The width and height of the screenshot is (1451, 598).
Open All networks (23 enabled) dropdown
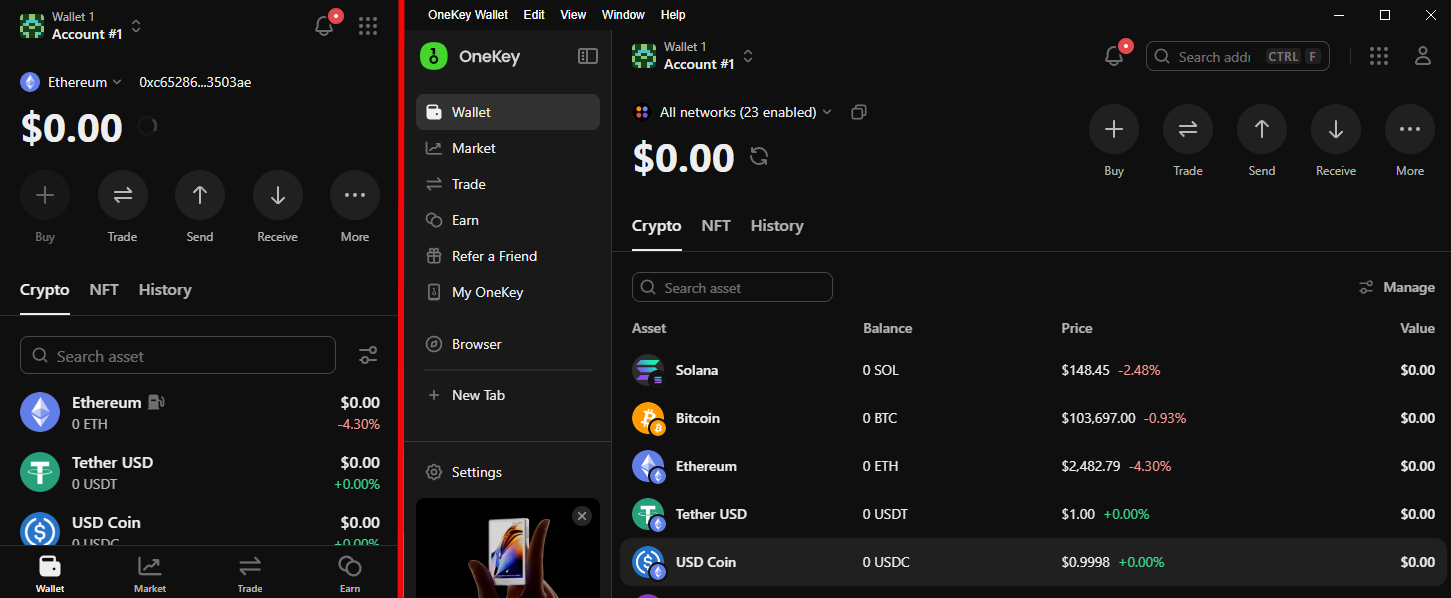733,112
